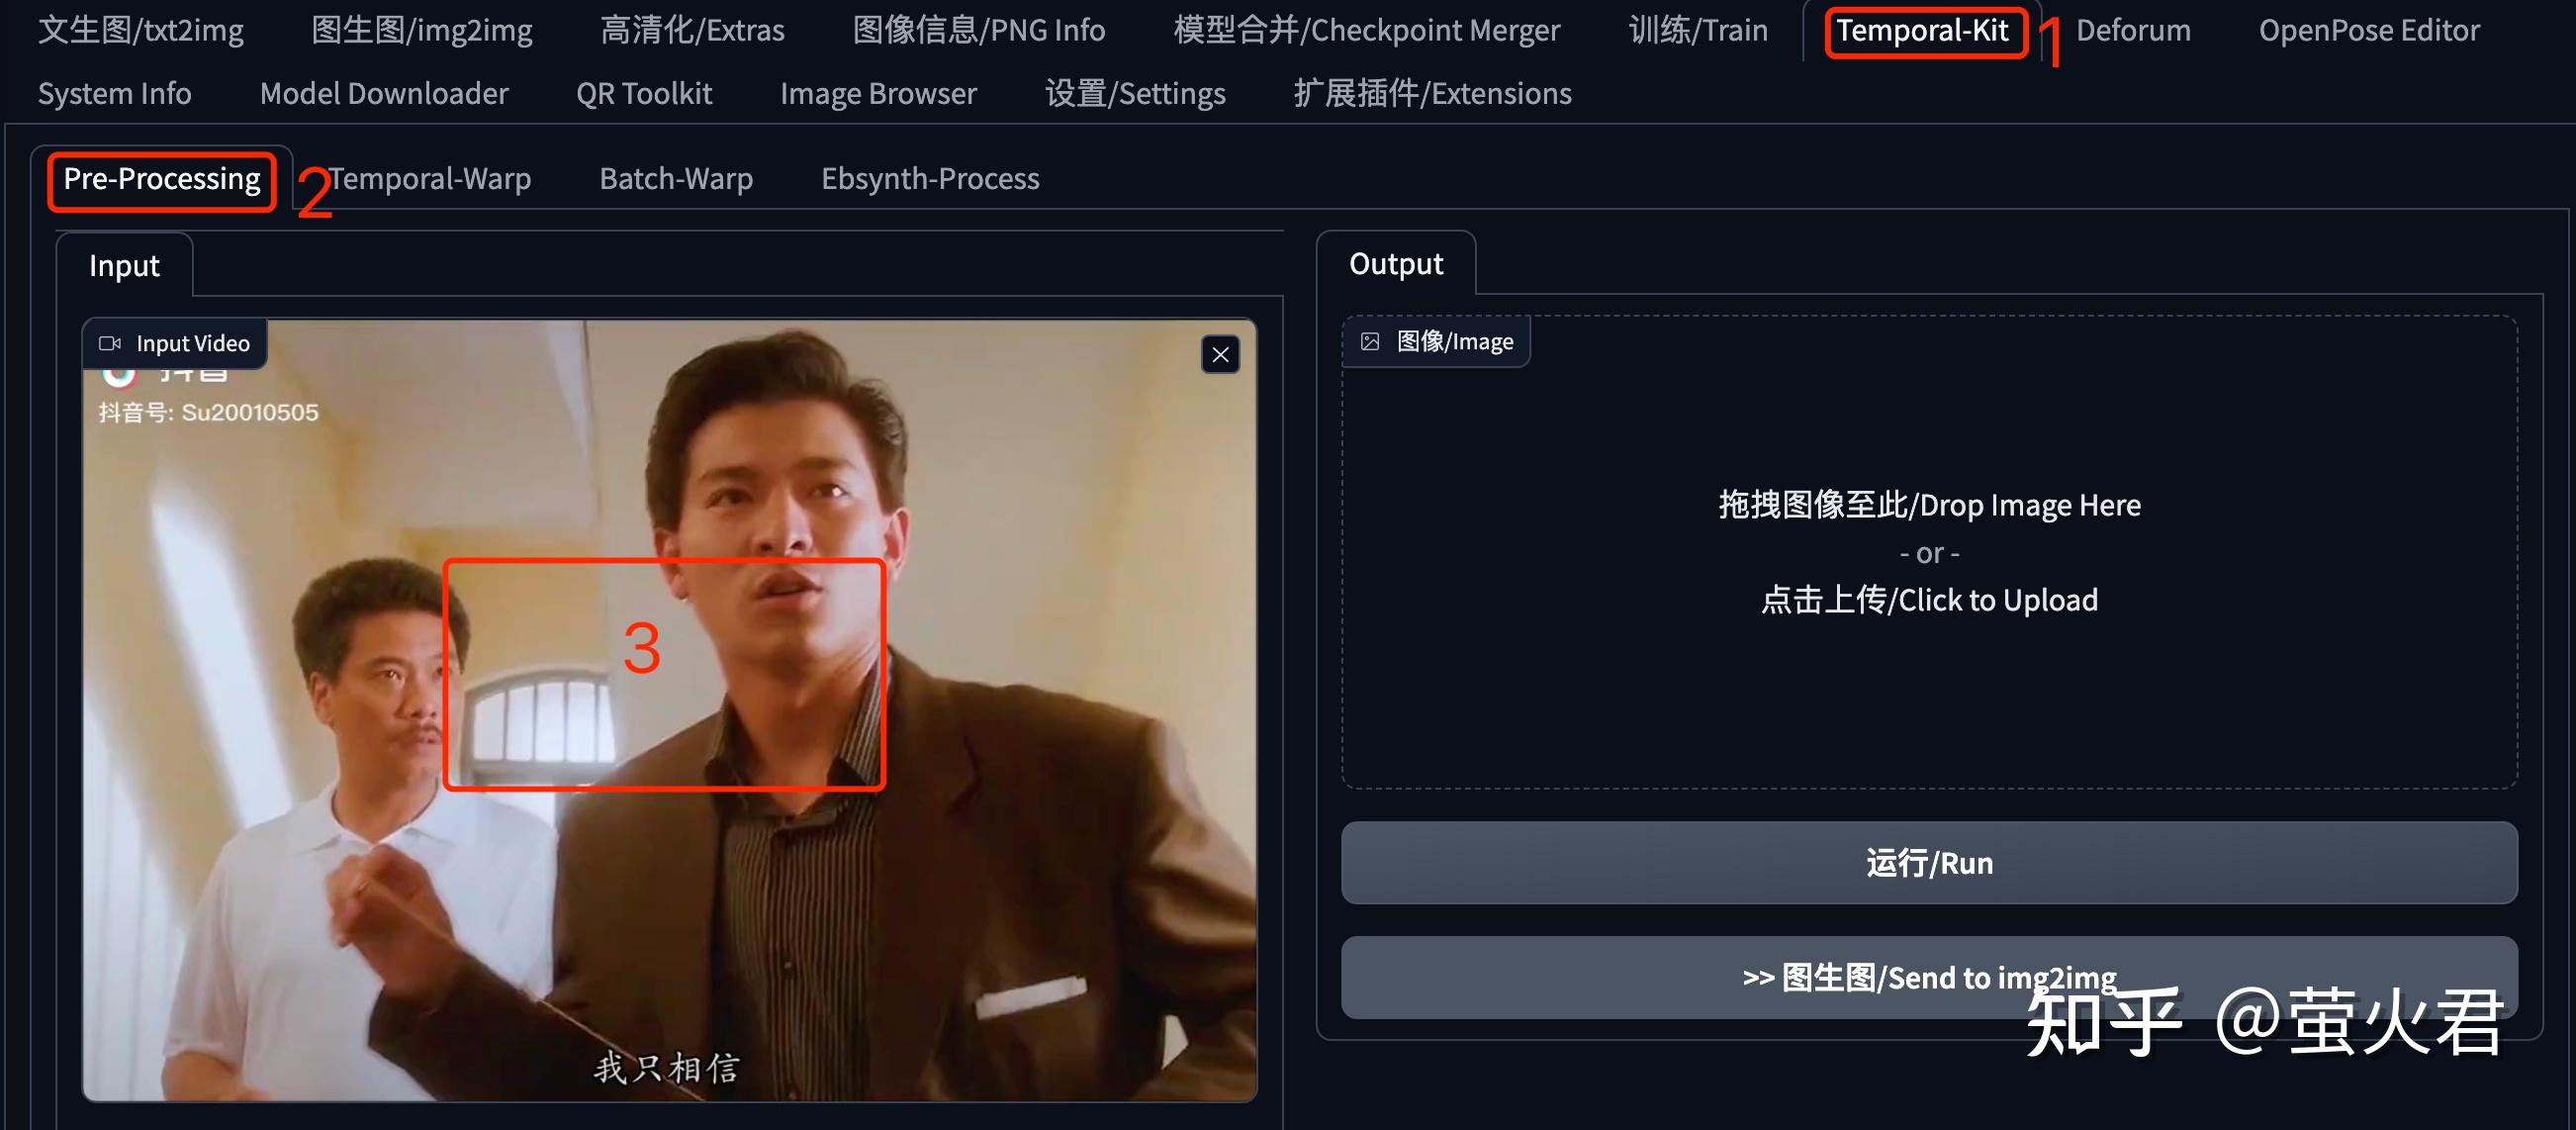Open the 设置/Settings tab
Image resolution: width=2576 pixels, height=1130 pixels.
[1134, 93]
